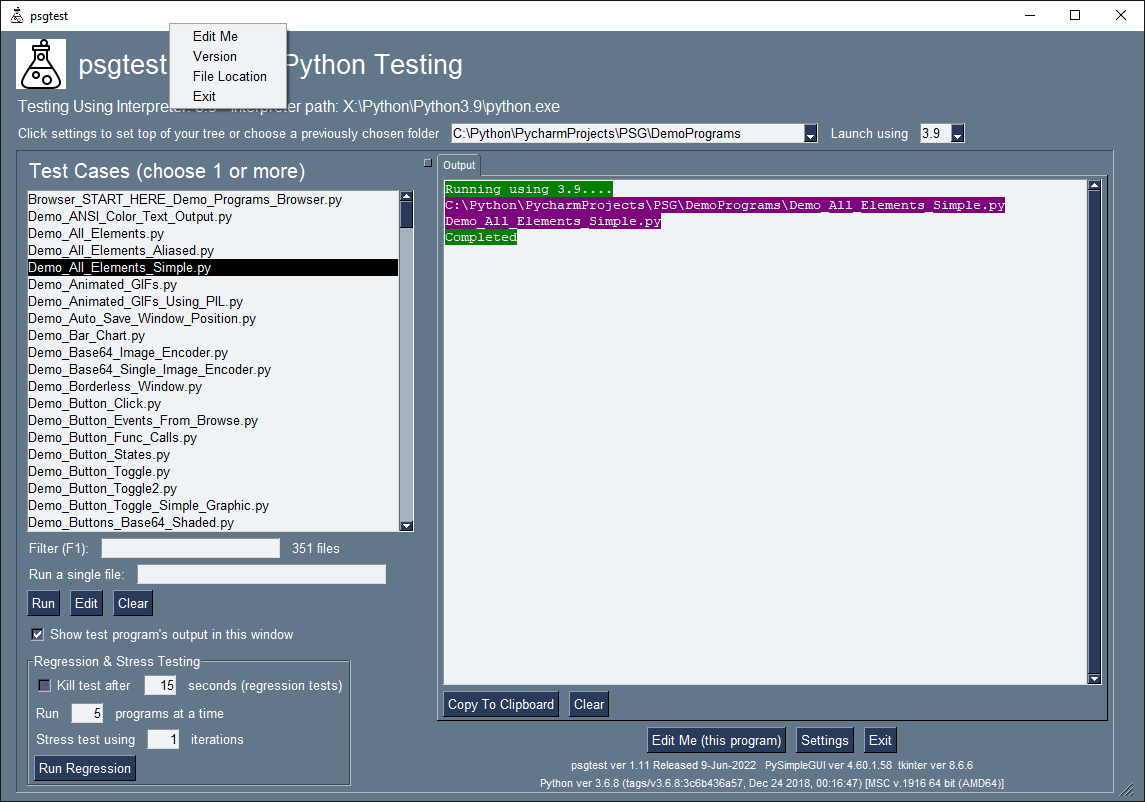Click the test cases list scrollbar thumb
The image size is (1145, 802).
(x=406, y=216)
